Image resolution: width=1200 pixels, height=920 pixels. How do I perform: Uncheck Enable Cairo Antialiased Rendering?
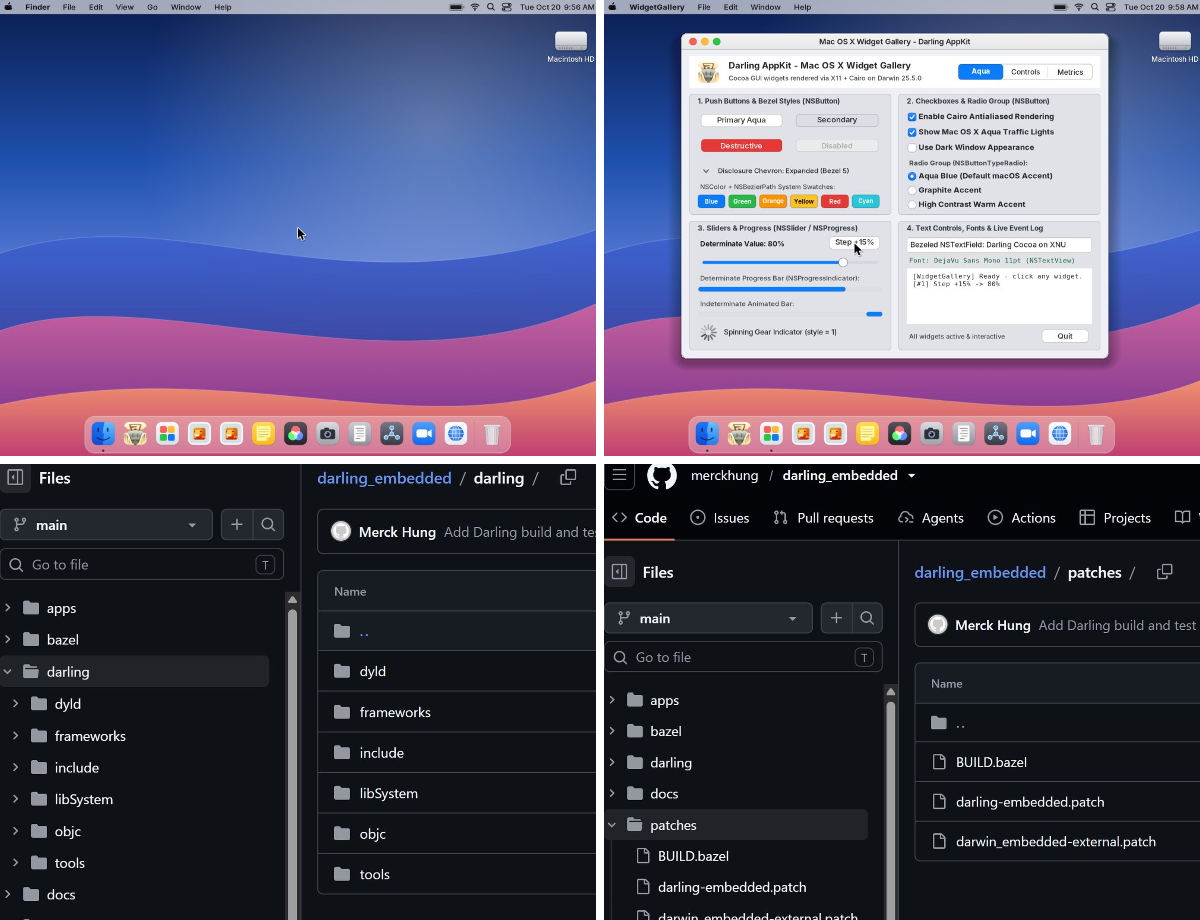(912, 117)
